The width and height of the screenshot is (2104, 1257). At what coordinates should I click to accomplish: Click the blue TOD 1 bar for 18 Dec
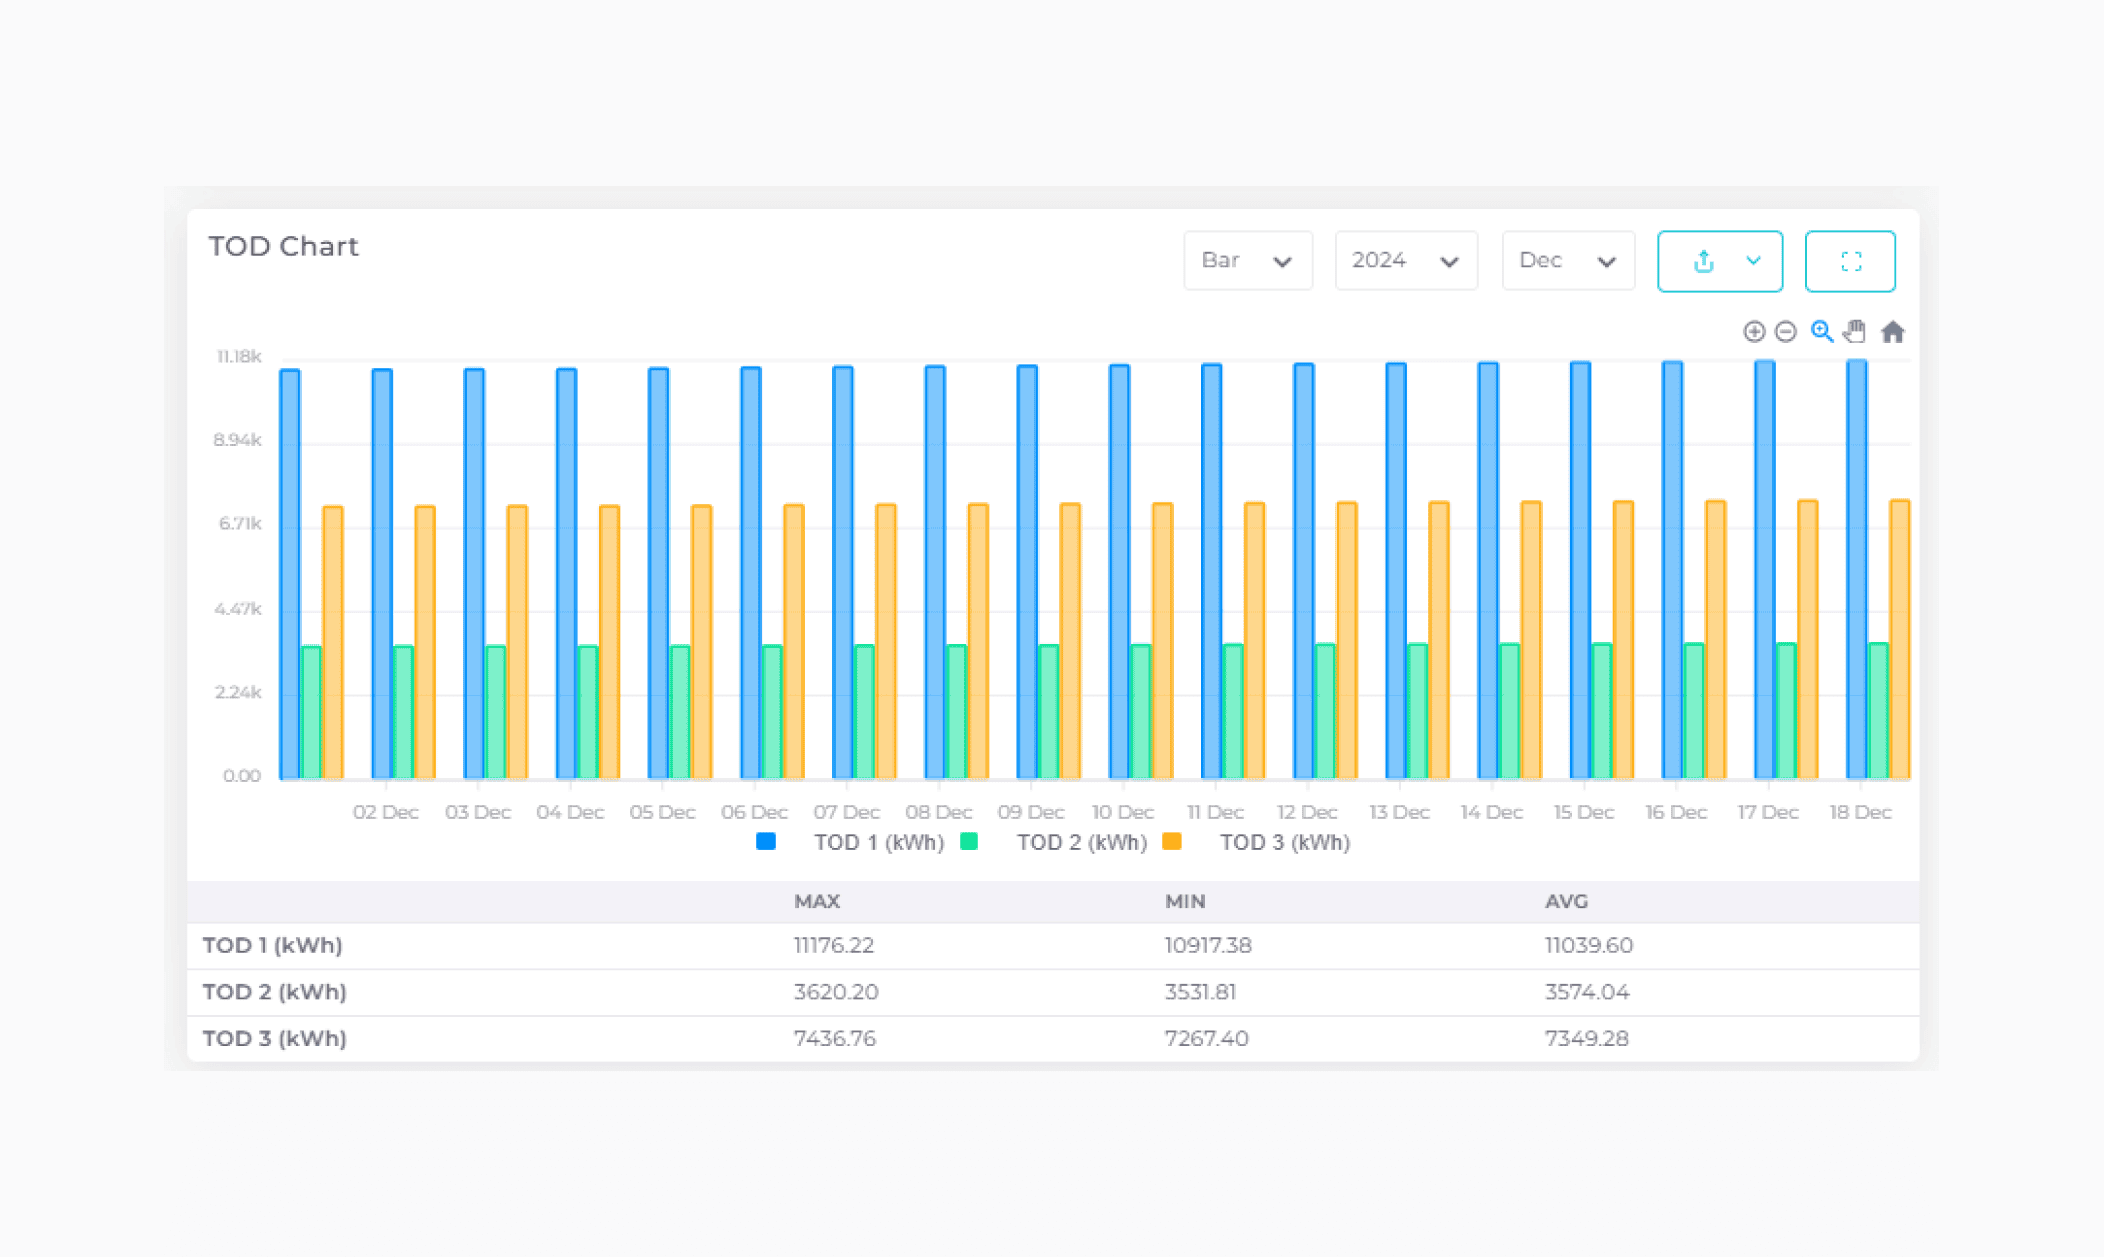(1856, 570)
